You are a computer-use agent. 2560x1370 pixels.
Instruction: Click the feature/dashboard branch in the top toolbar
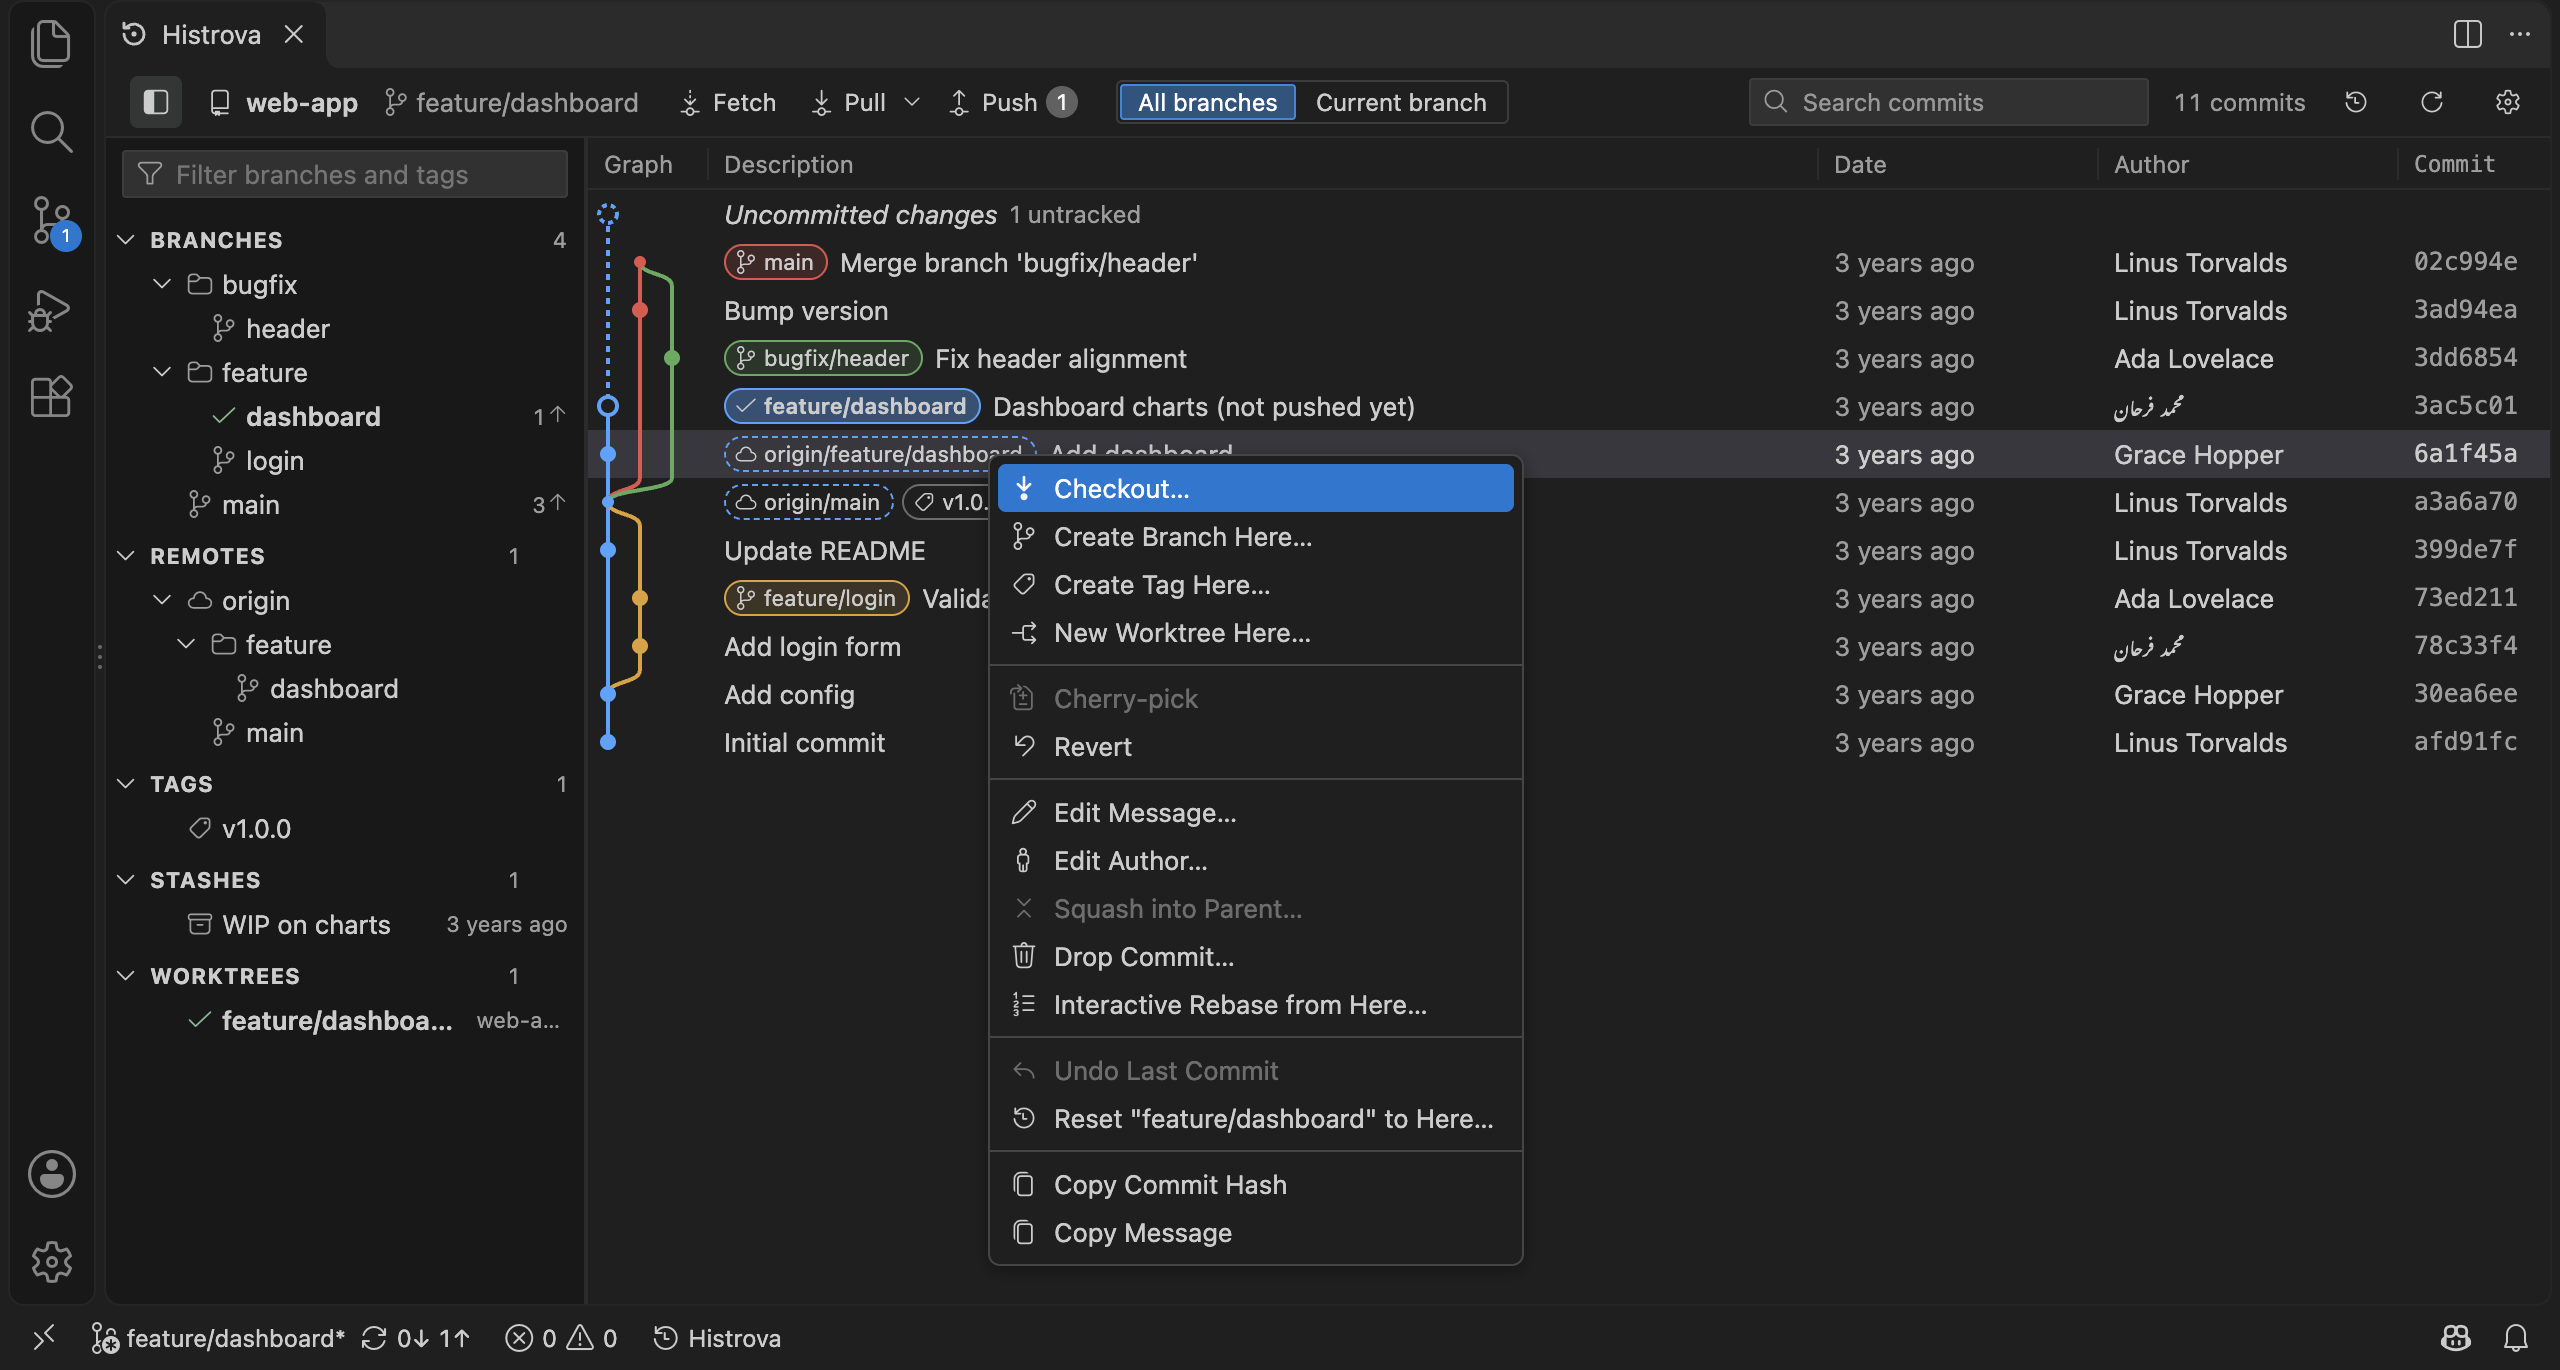tap(511, 102)
